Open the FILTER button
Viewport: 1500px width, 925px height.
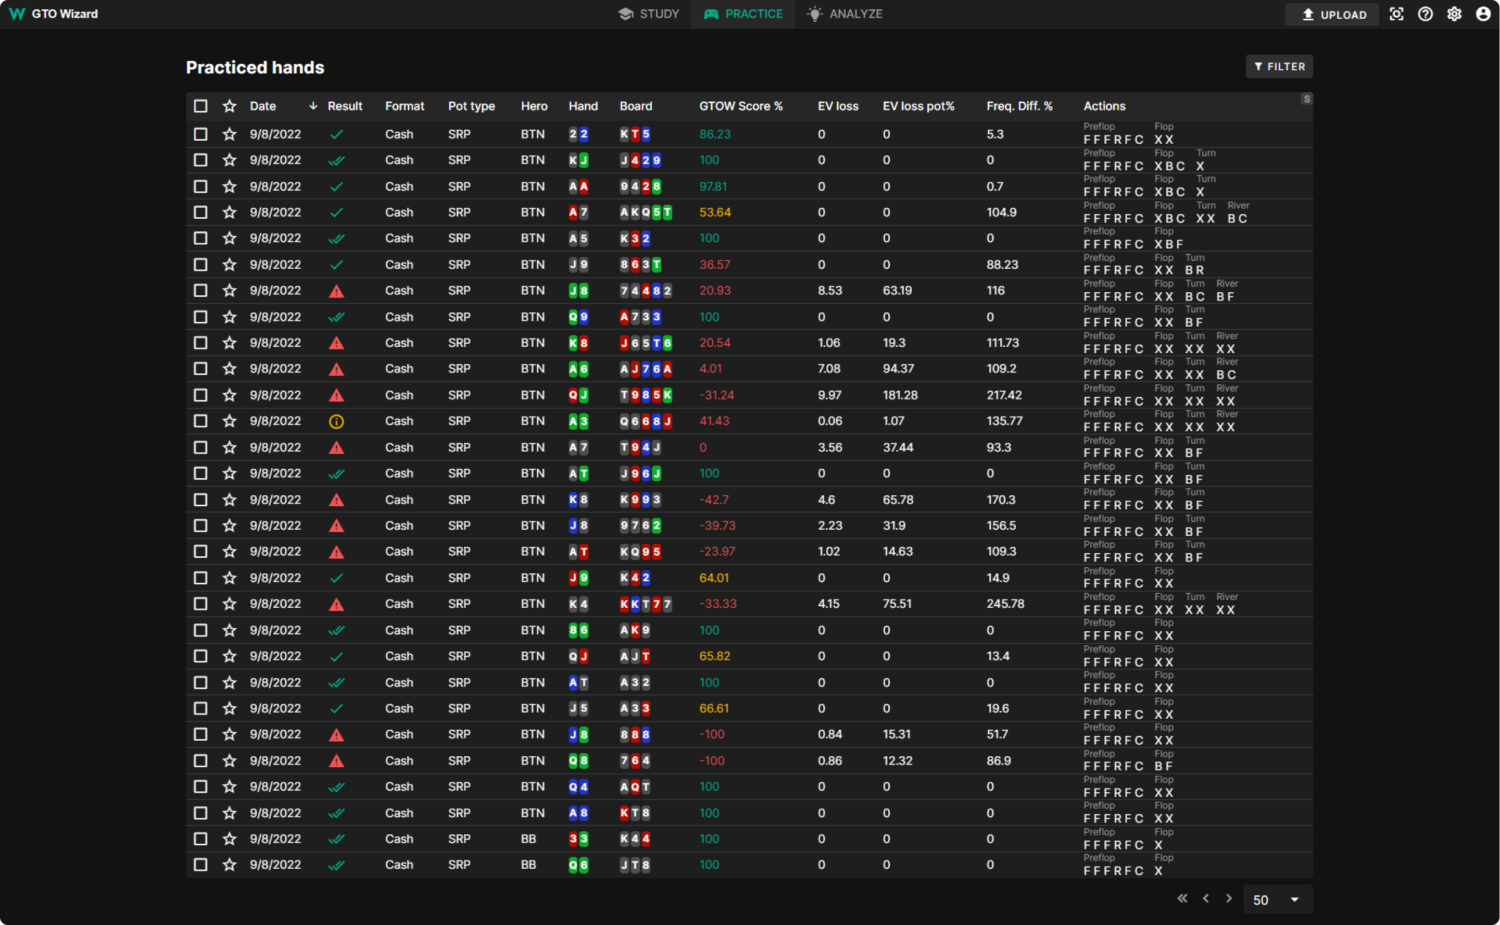1279,66
